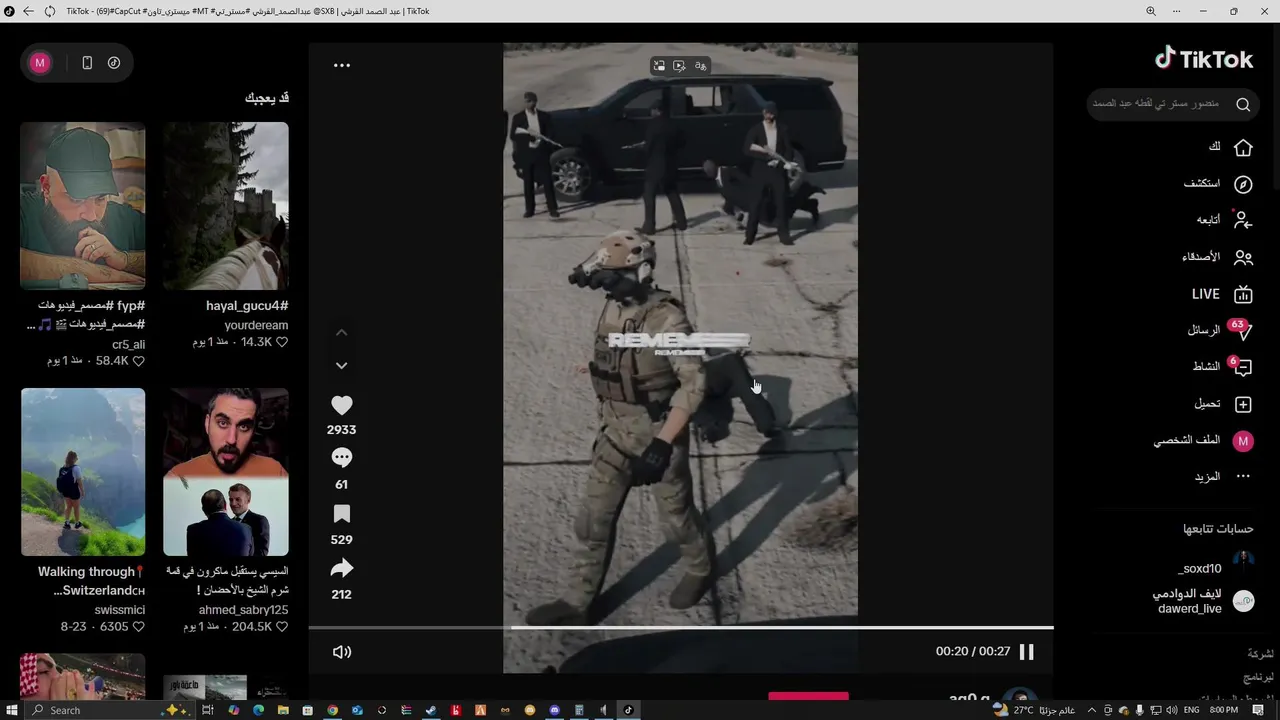Click the search magnifier icon in TikTok
This screenshot has width=1280, height=720.
1243,104
